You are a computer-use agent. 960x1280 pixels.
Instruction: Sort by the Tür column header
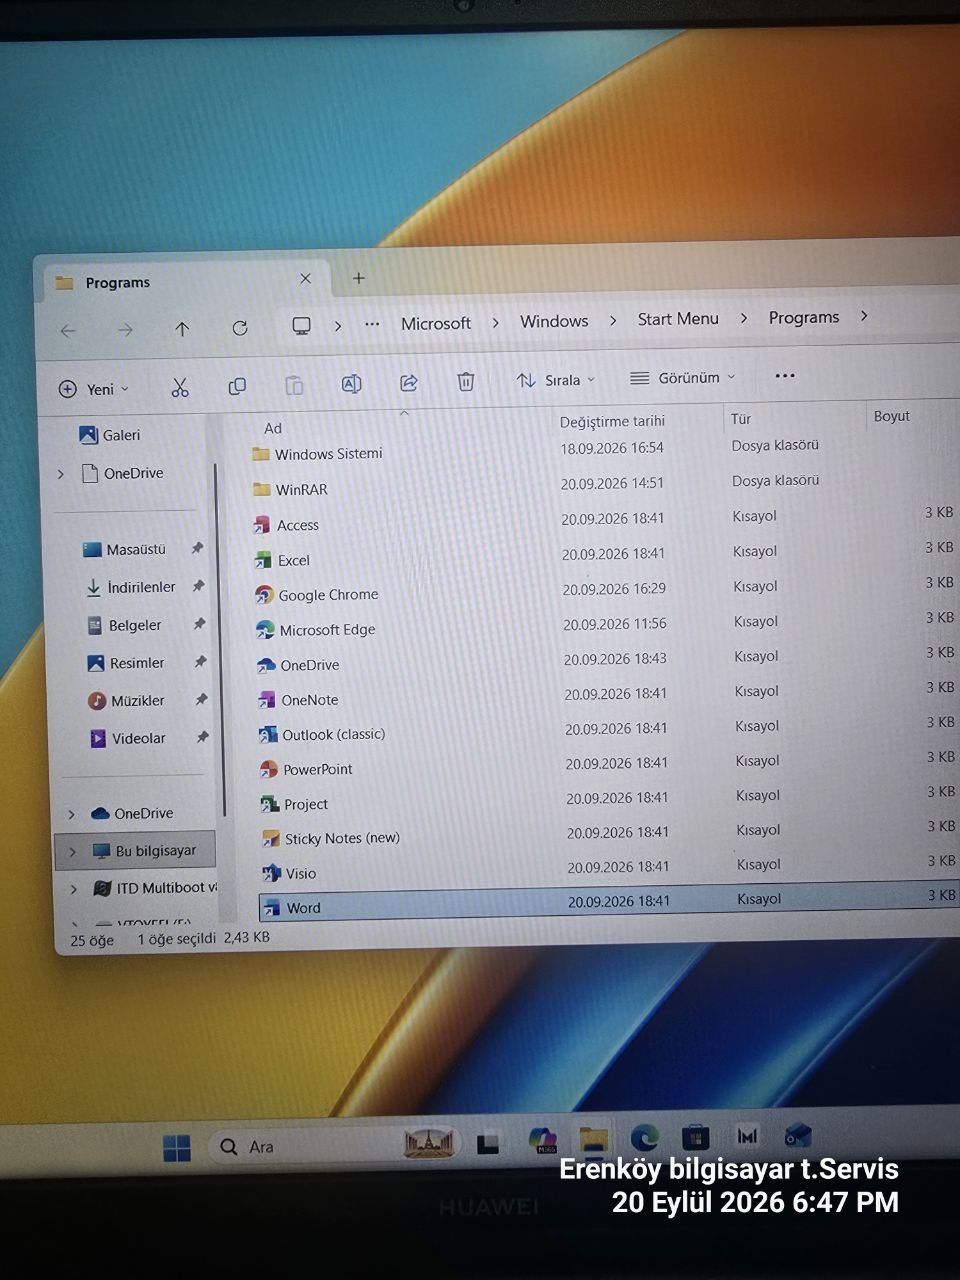click(x=741, y=419)
